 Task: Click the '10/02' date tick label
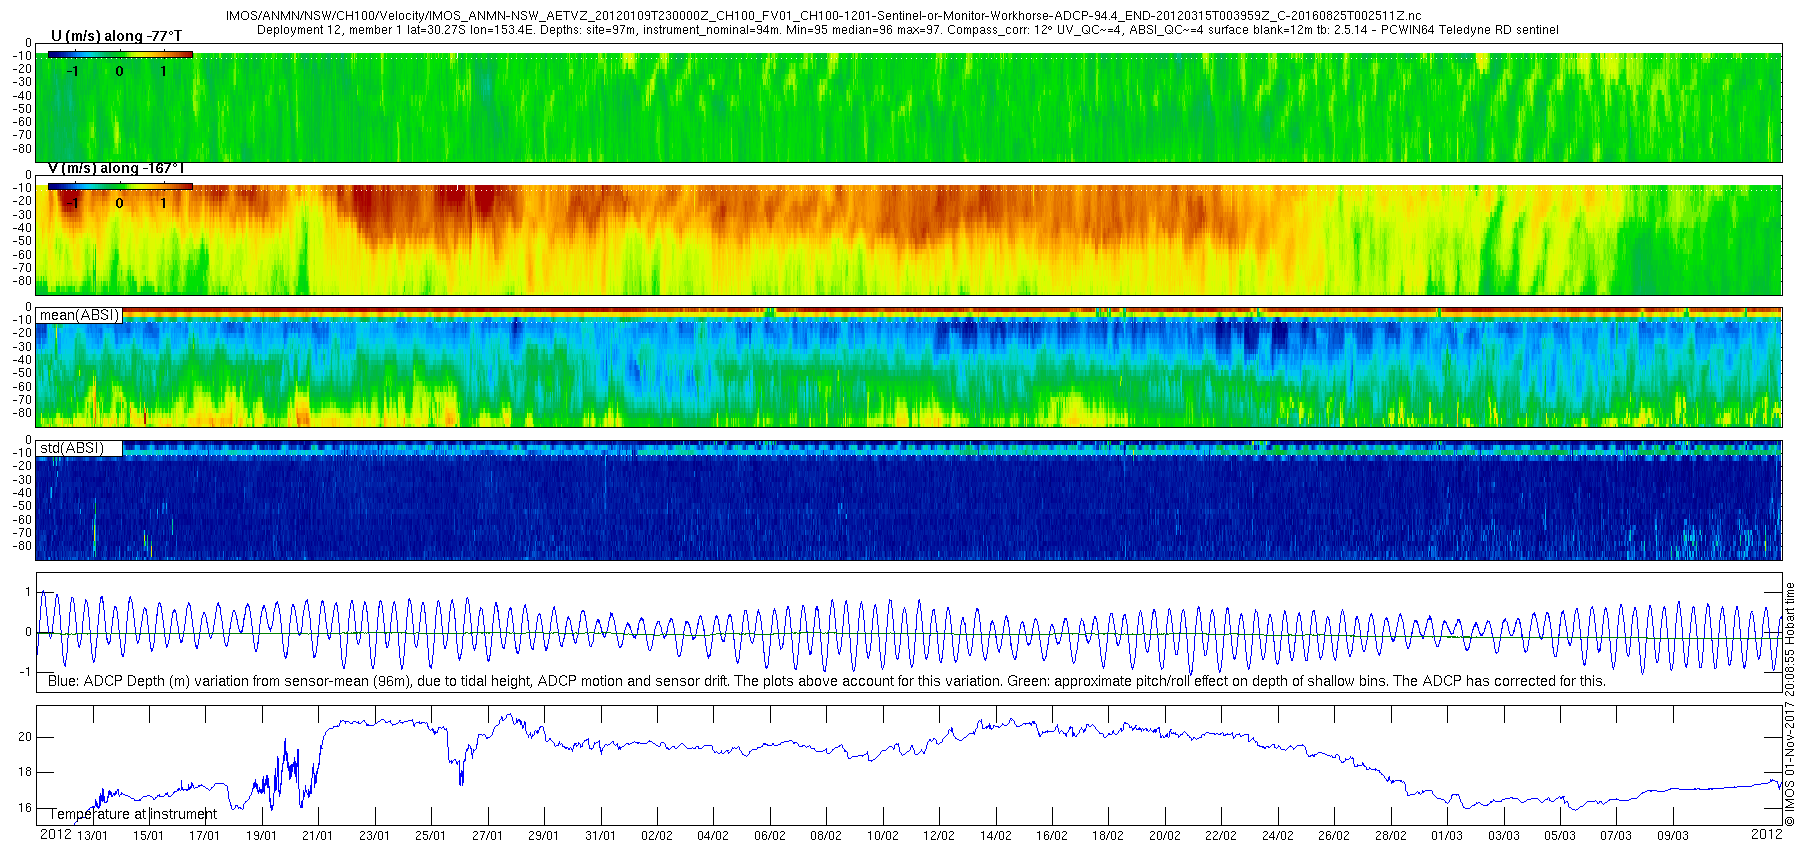[x=883, y=836]
